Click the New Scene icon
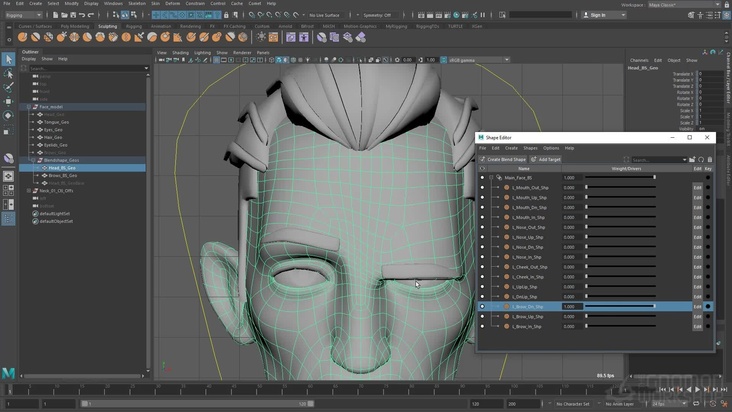732x412 pixels. 56,15
